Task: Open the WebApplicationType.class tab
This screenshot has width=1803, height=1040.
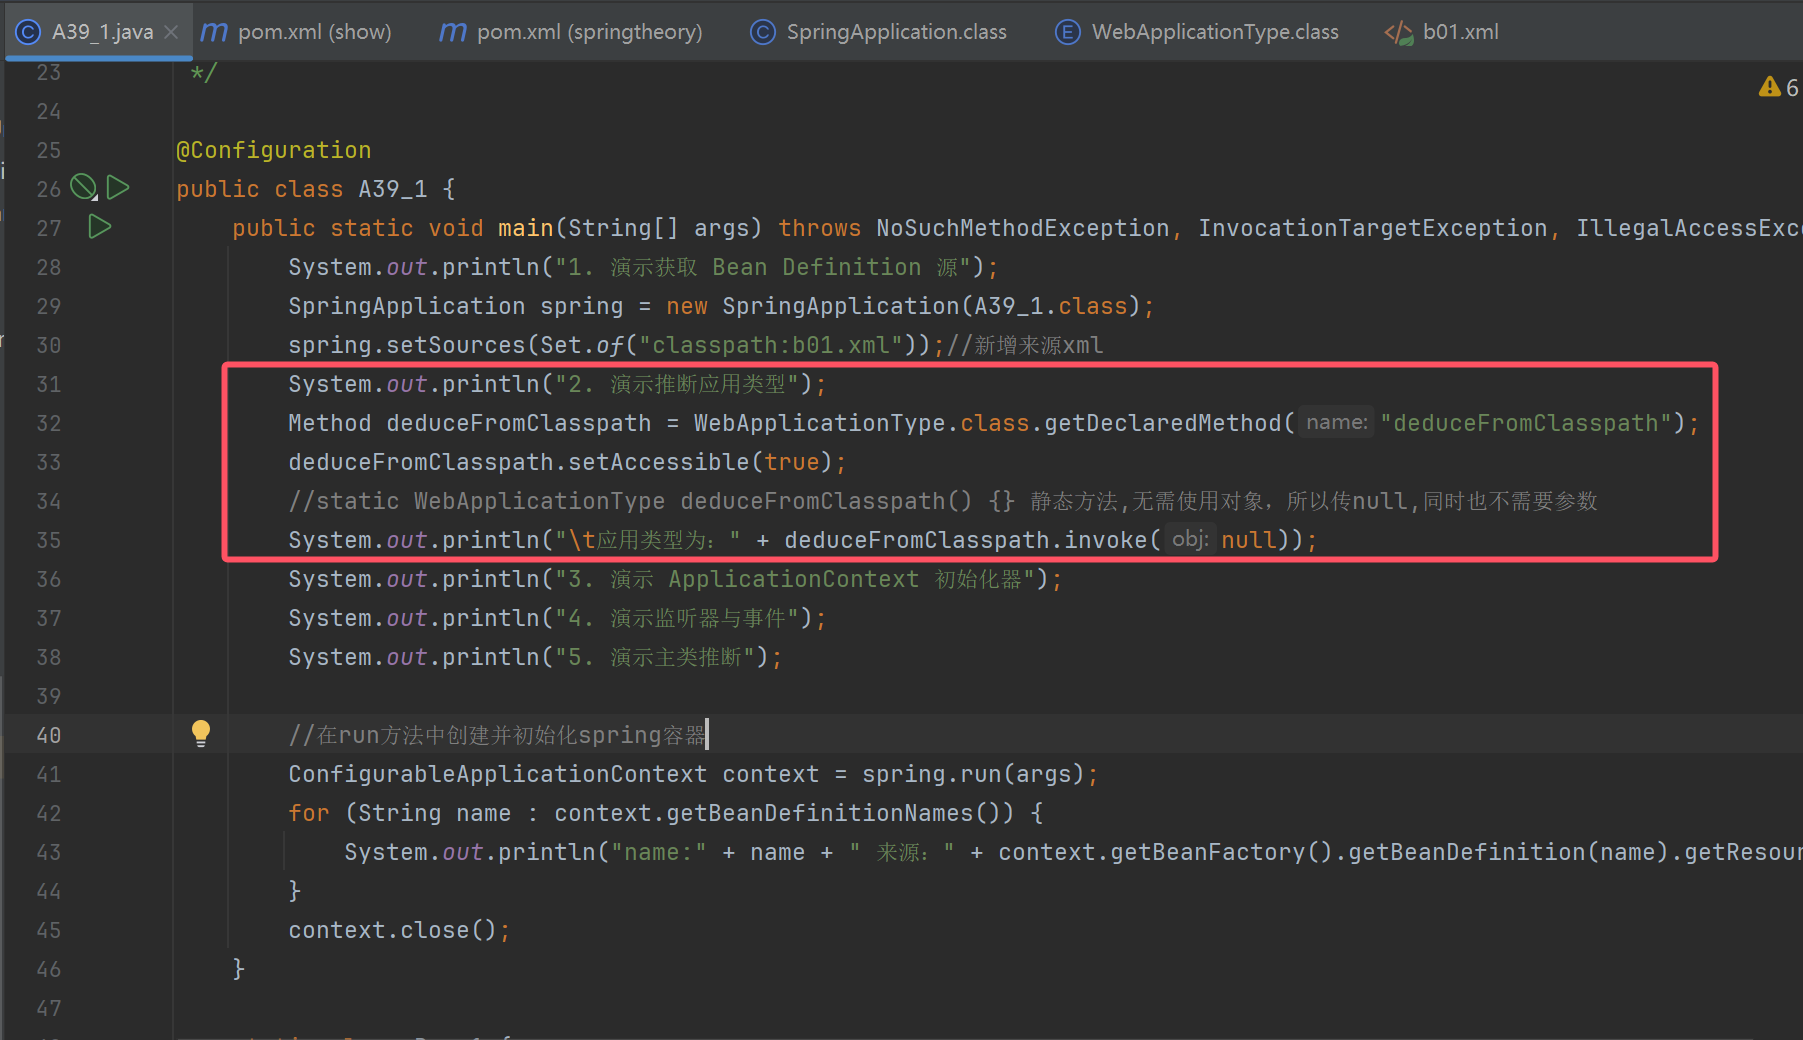Action: coord(1197,32)
